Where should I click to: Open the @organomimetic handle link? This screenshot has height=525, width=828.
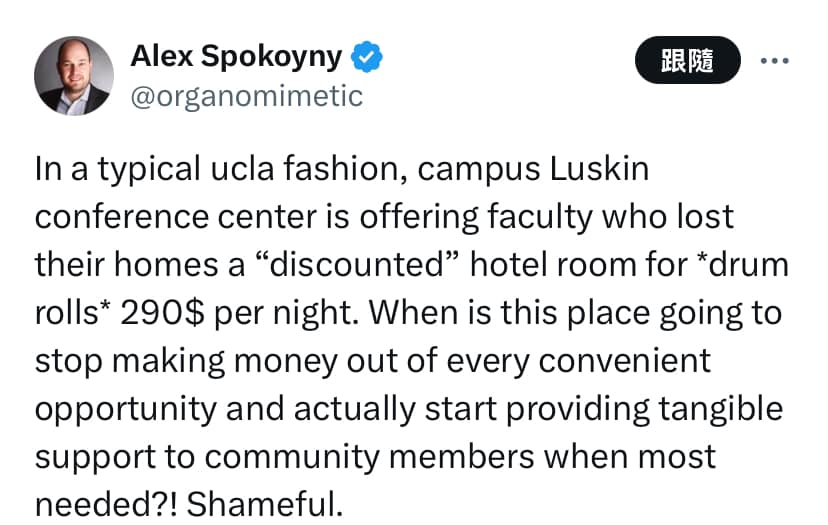click(x=247, y=96)
